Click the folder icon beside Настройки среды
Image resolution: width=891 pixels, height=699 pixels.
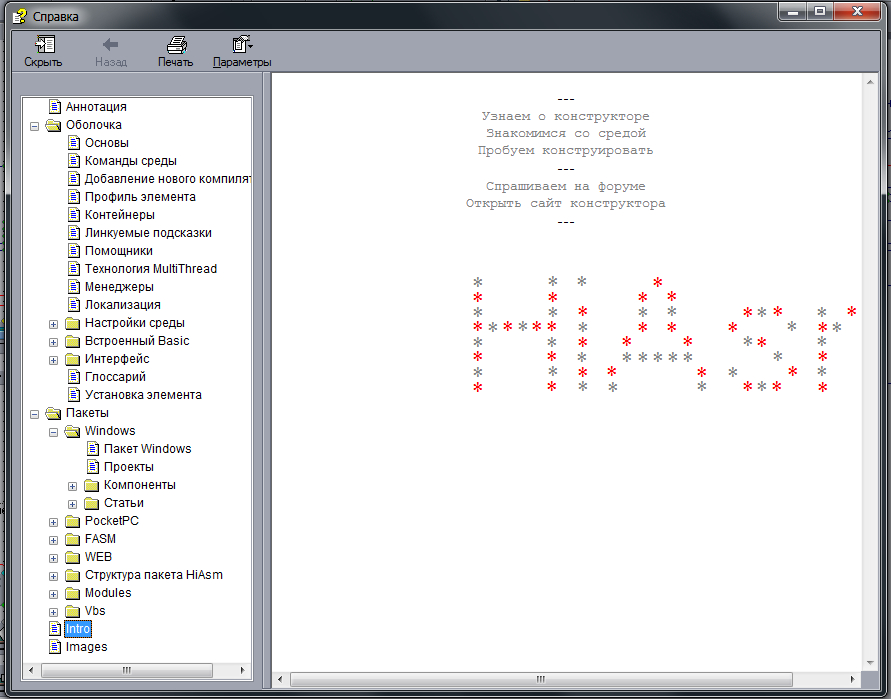[72, 323]
